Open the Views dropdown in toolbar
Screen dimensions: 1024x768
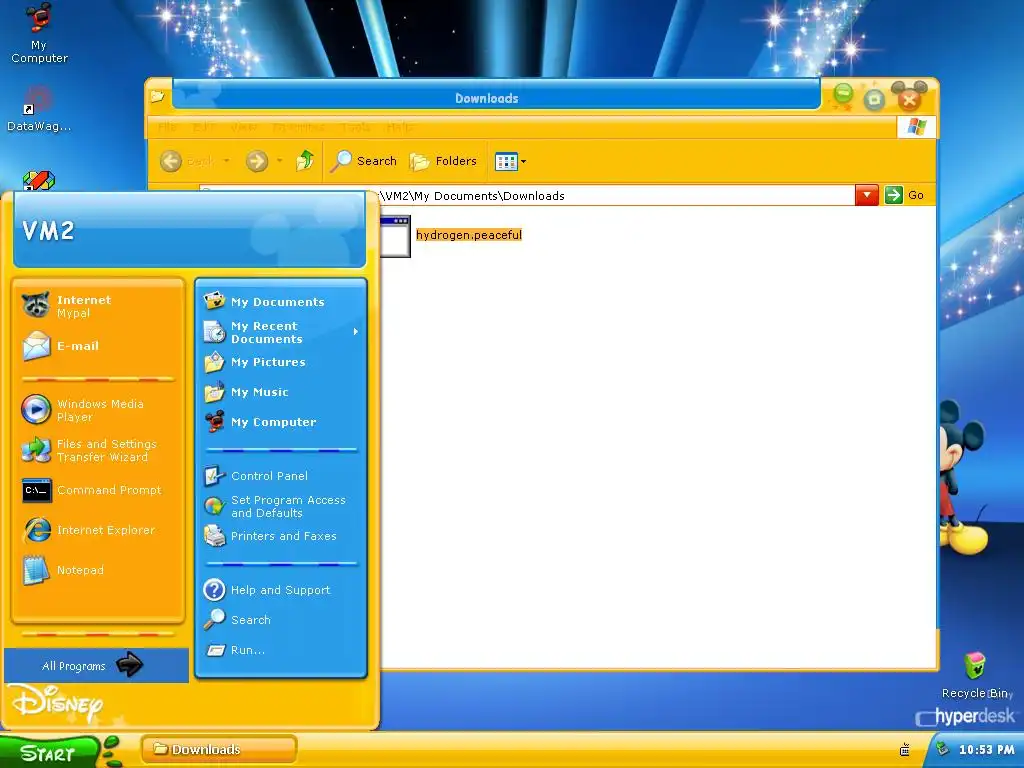(510, 161)
